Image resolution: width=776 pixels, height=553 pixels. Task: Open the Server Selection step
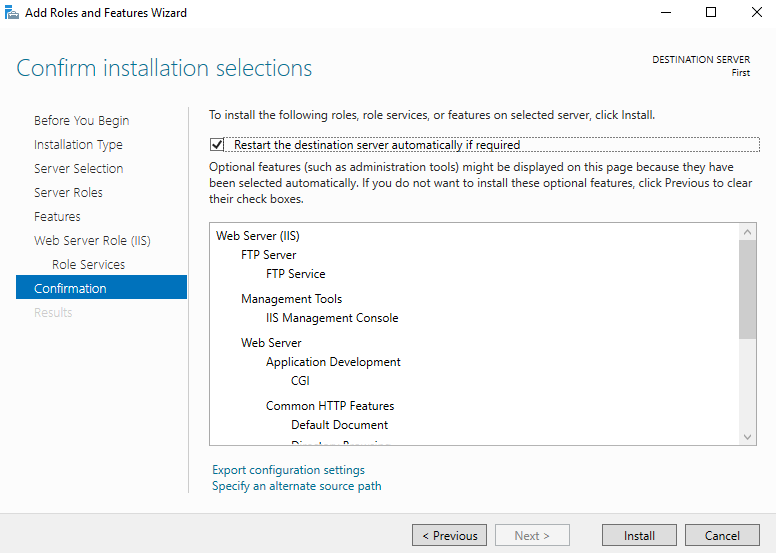click(79, 168)
